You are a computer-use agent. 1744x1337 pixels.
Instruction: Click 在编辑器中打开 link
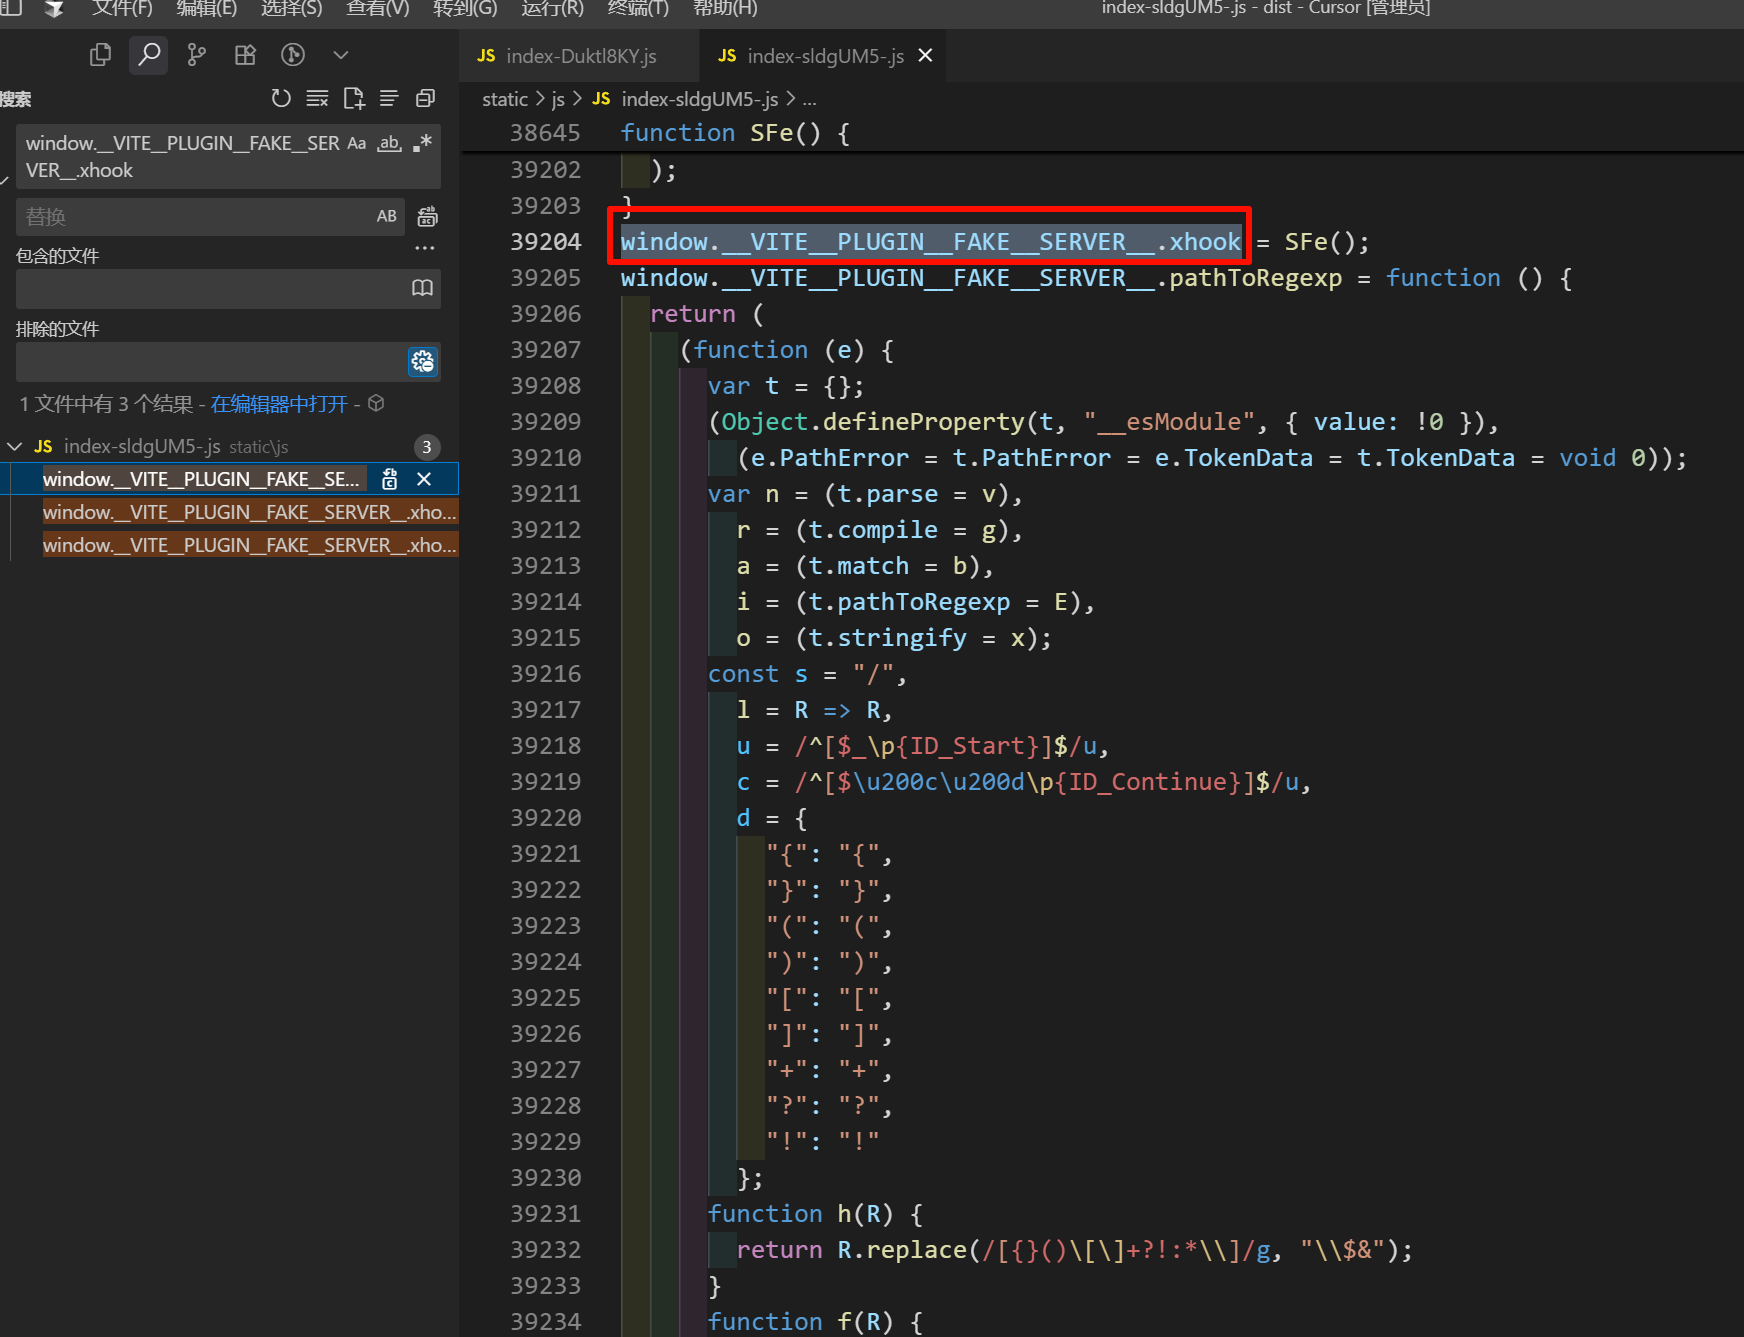[279, 404]
